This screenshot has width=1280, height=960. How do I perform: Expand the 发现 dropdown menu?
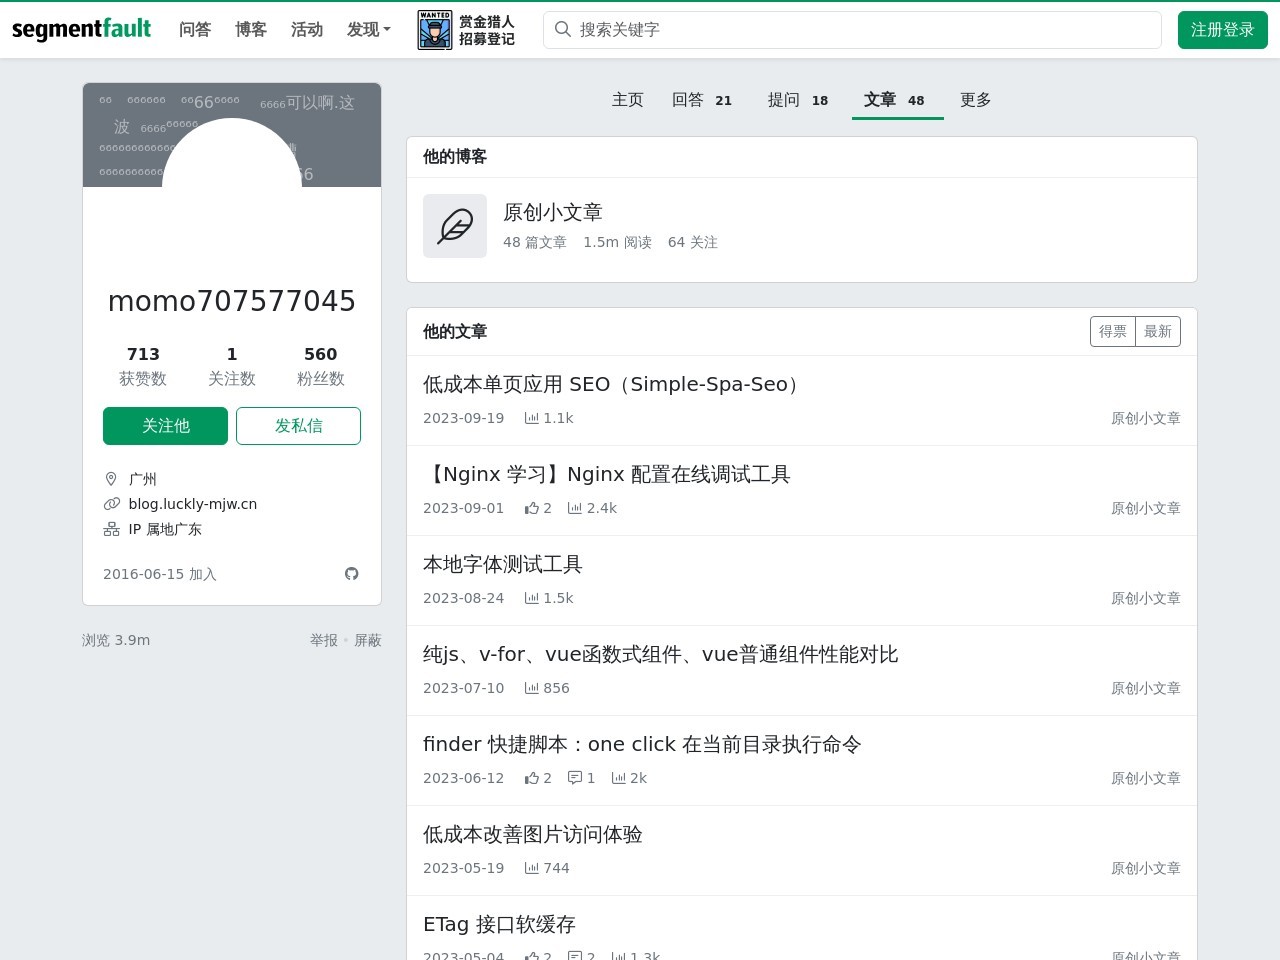point(368,30)
